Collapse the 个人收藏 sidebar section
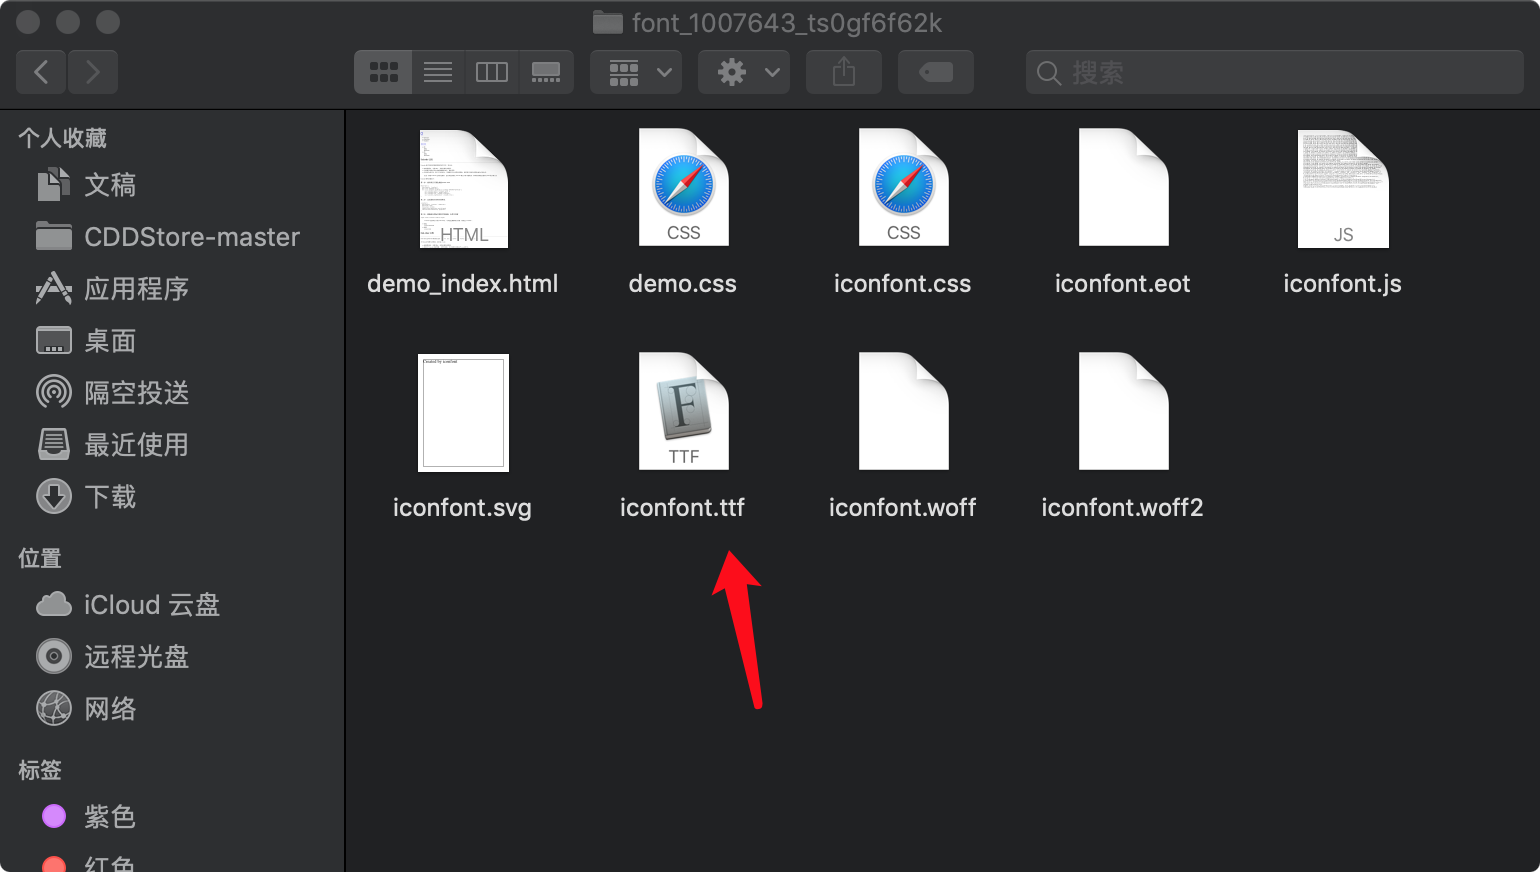The height and width of the screenshot is (872, 1540). pos(63,138)
